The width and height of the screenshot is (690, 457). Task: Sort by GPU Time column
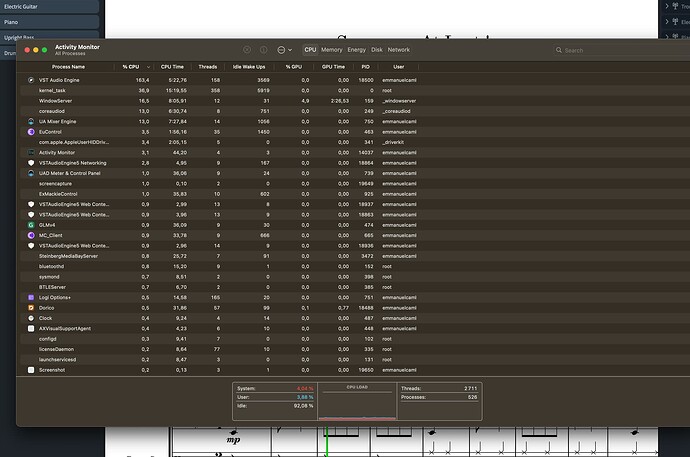tap(333, 67)
